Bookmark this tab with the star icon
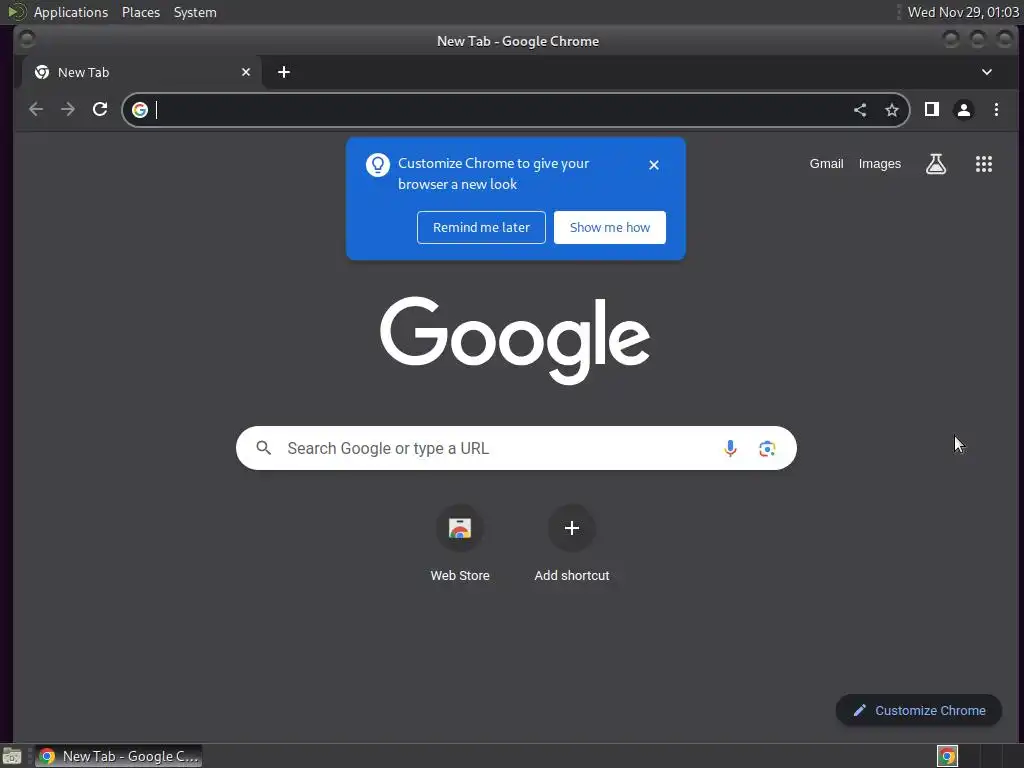The height and width of the screenshot is (768, 1024). tap(891, 110)
